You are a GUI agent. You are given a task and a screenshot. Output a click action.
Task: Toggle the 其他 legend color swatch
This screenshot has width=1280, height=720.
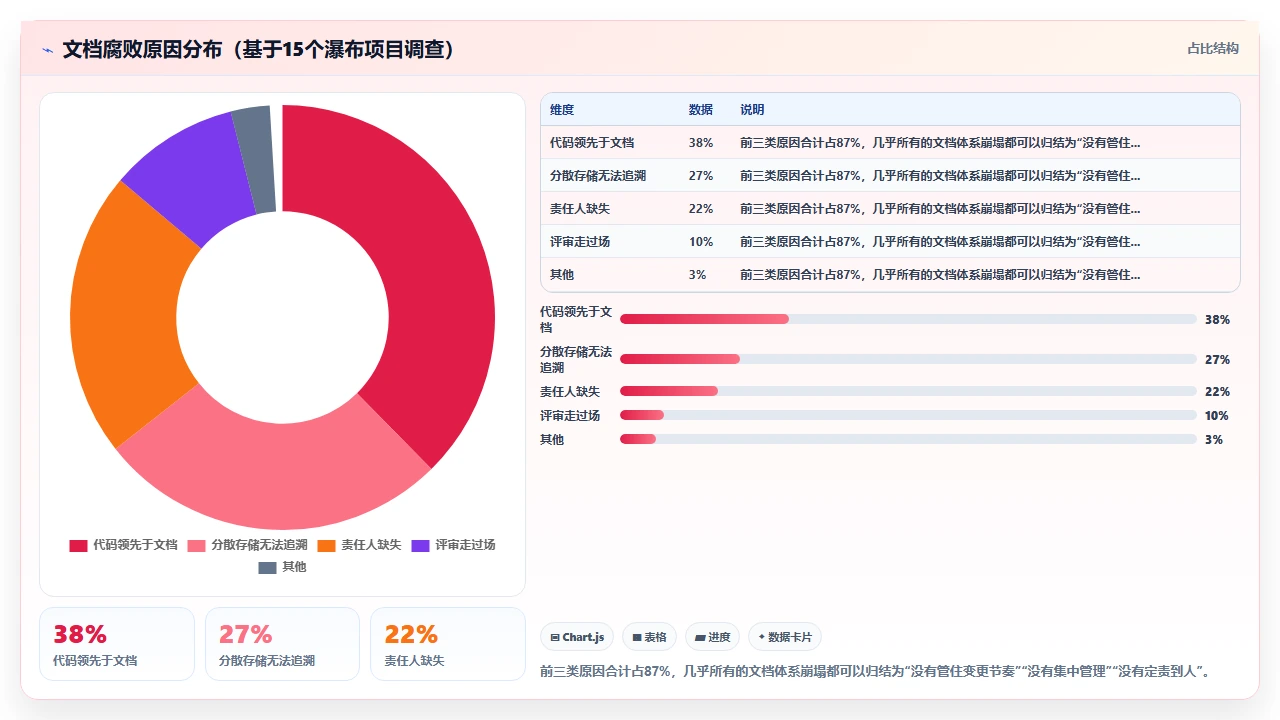(267, 567)
